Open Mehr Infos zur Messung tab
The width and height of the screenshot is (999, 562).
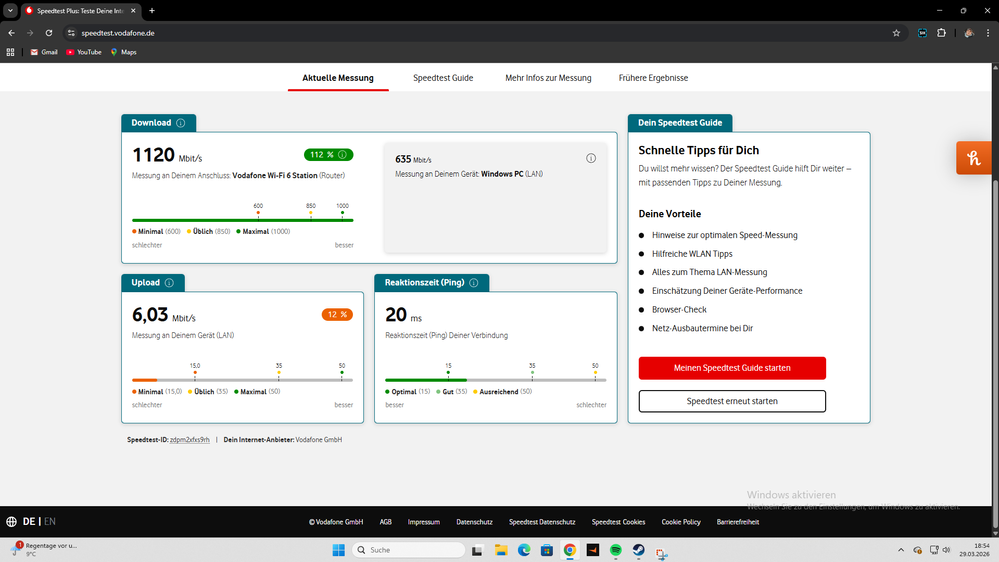point(548,78)
